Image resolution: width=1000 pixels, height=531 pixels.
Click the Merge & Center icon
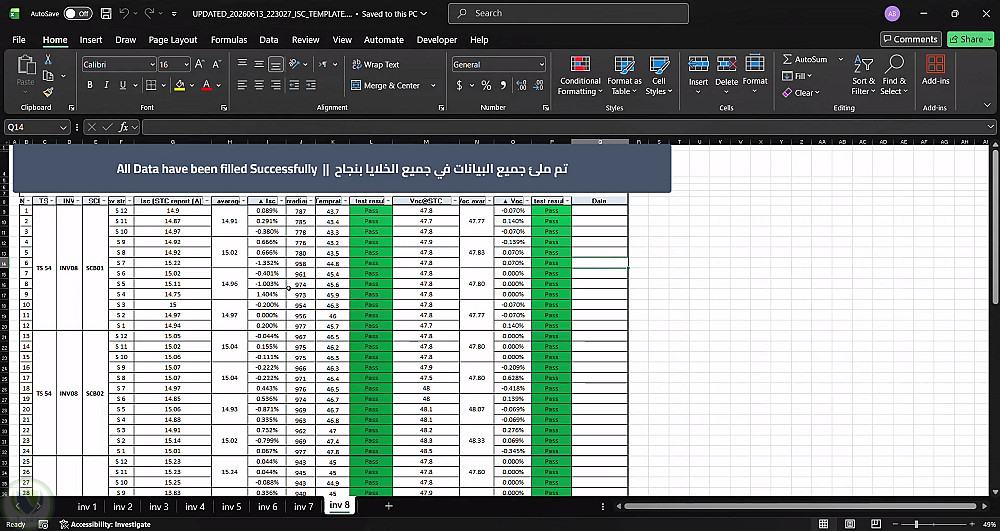(356, 85)
